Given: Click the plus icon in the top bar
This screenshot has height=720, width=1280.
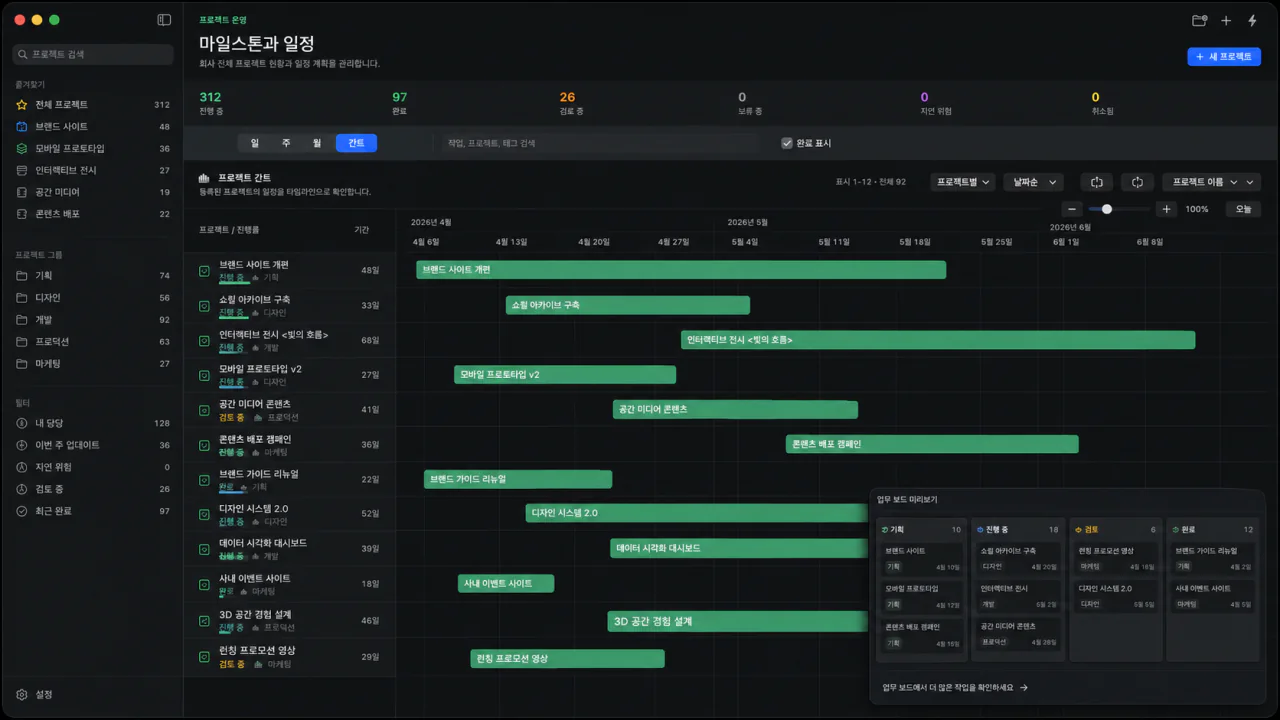Looking at the screenshot, I should click(1226, 20).
